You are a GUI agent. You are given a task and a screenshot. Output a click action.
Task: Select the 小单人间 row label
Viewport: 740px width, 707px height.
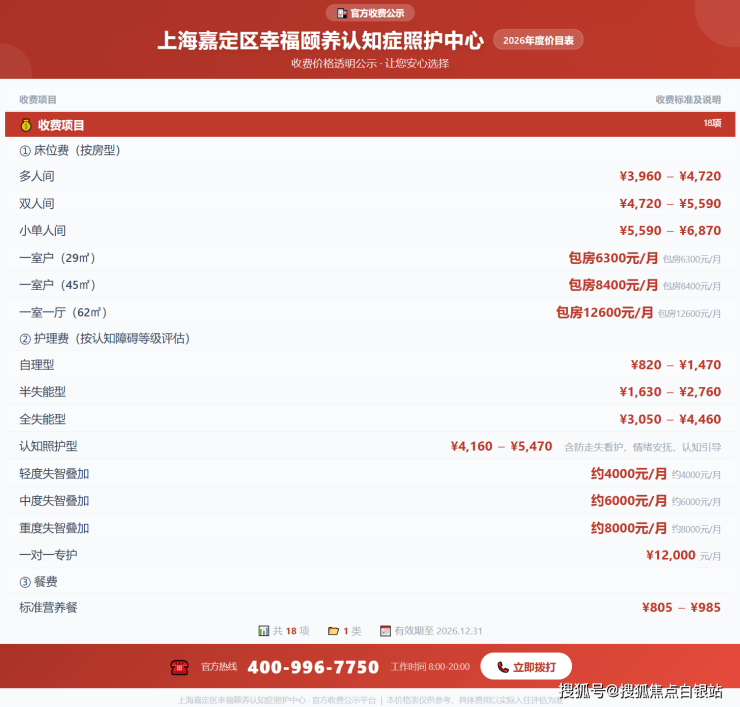point(42,230)
